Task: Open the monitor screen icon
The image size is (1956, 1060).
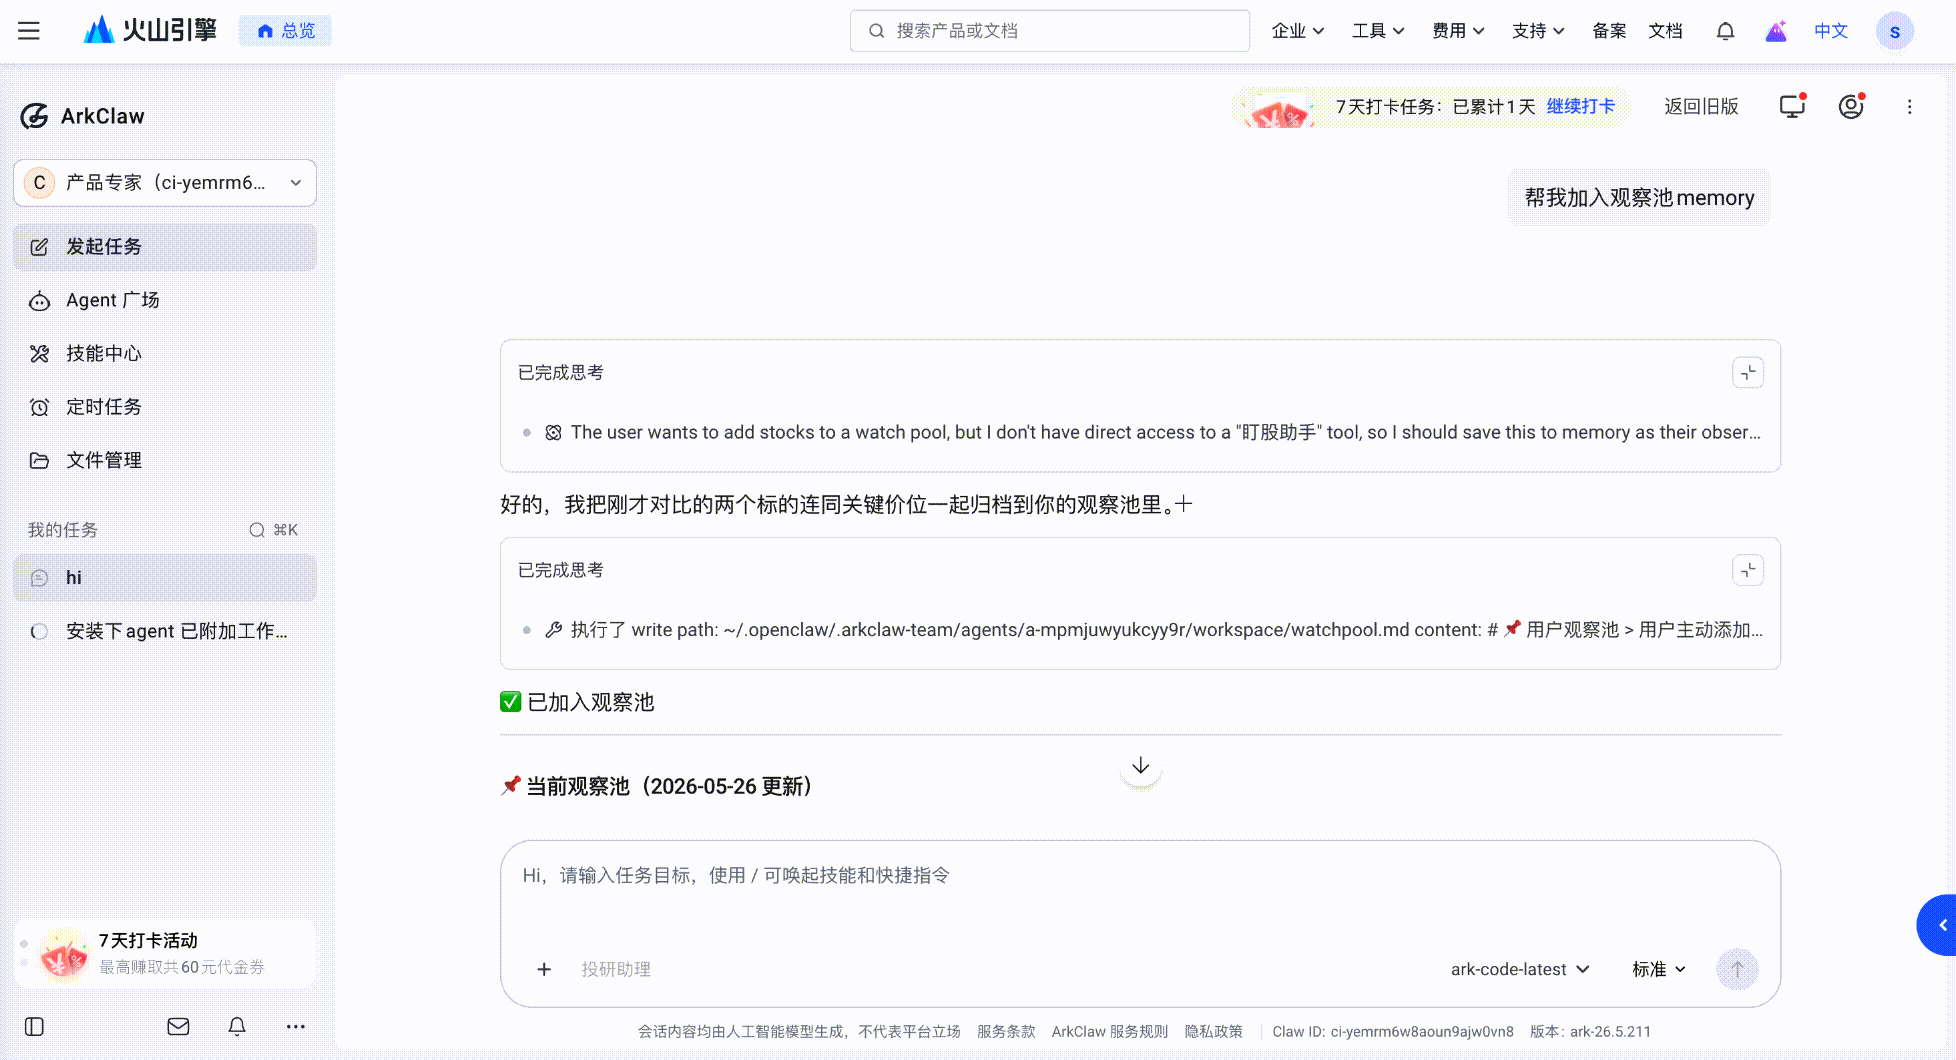Action: coord(1792,106)
